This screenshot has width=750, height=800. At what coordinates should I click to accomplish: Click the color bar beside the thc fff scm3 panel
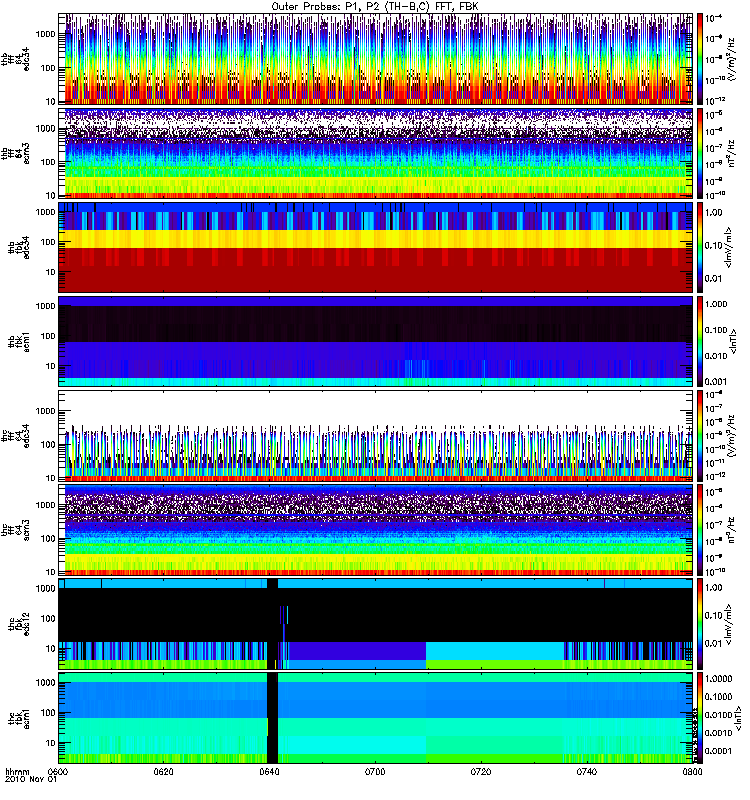(x=700, y=530)
